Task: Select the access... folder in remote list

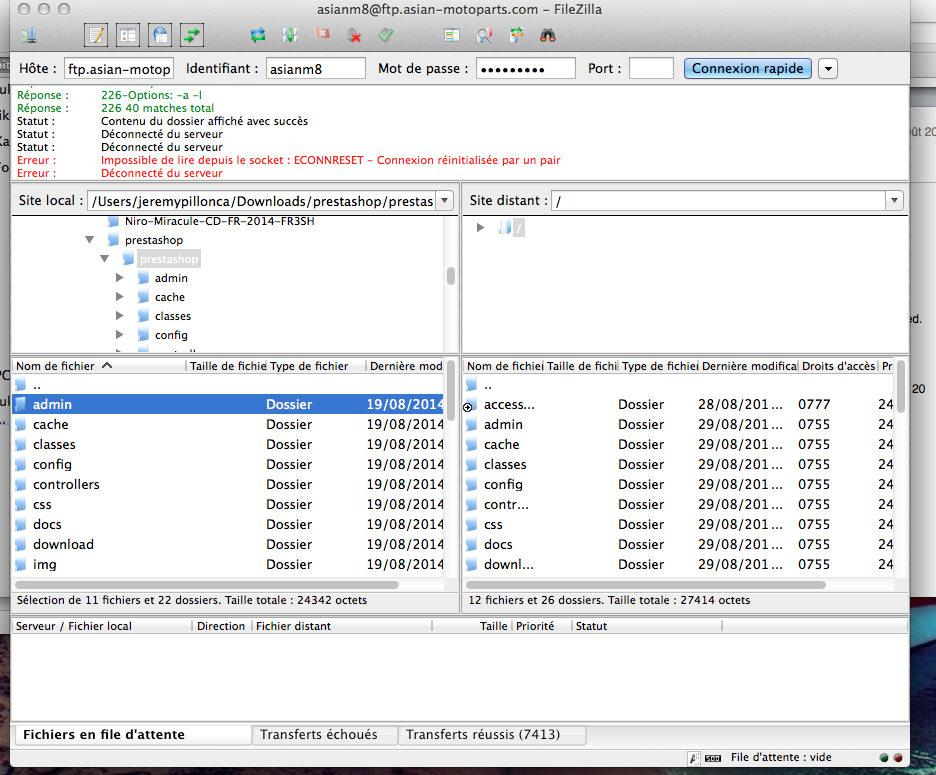Action: coord(679,404)
